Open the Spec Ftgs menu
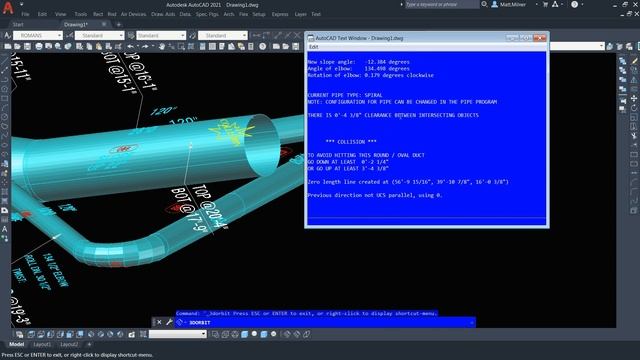The width and height of the screenshot is (640, 360). (207, 14)
